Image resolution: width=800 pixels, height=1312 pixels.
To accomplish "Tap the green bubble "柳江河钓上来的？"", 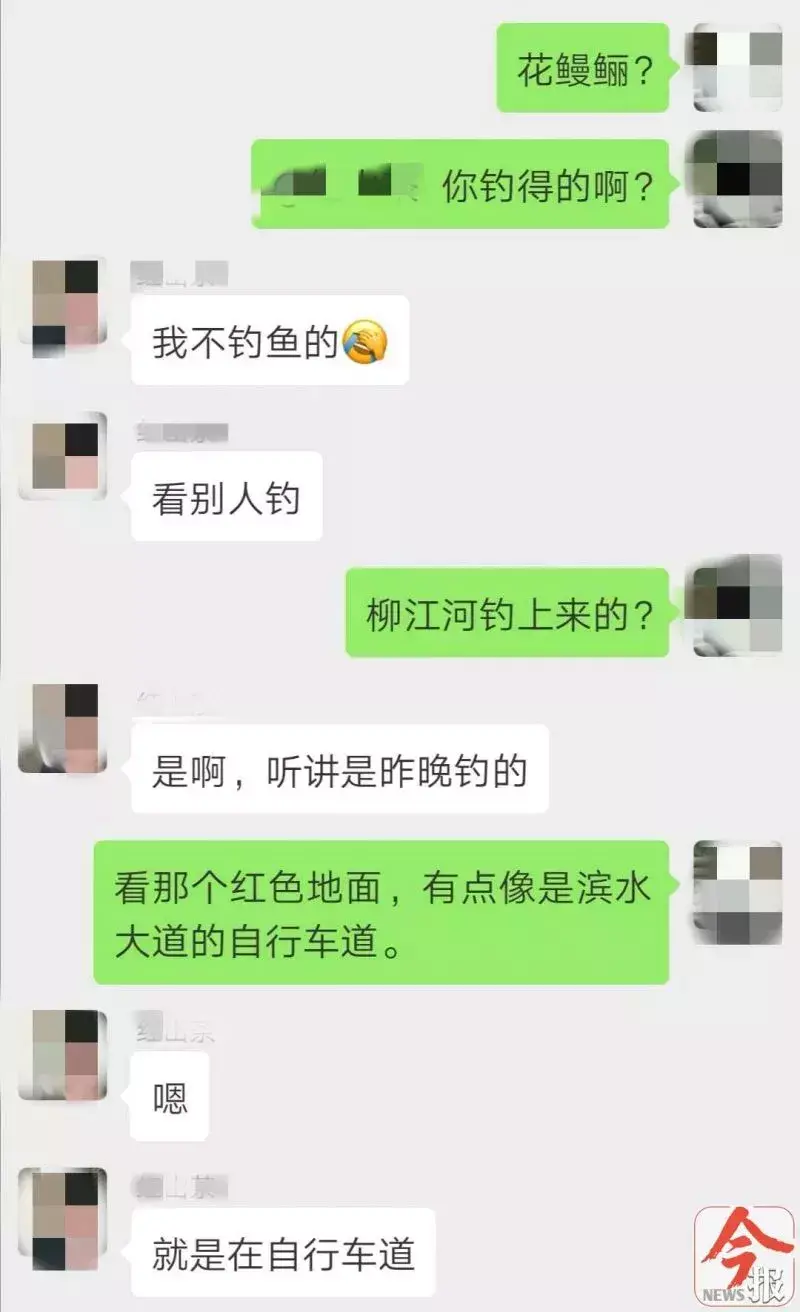I will tap(508, 613).
